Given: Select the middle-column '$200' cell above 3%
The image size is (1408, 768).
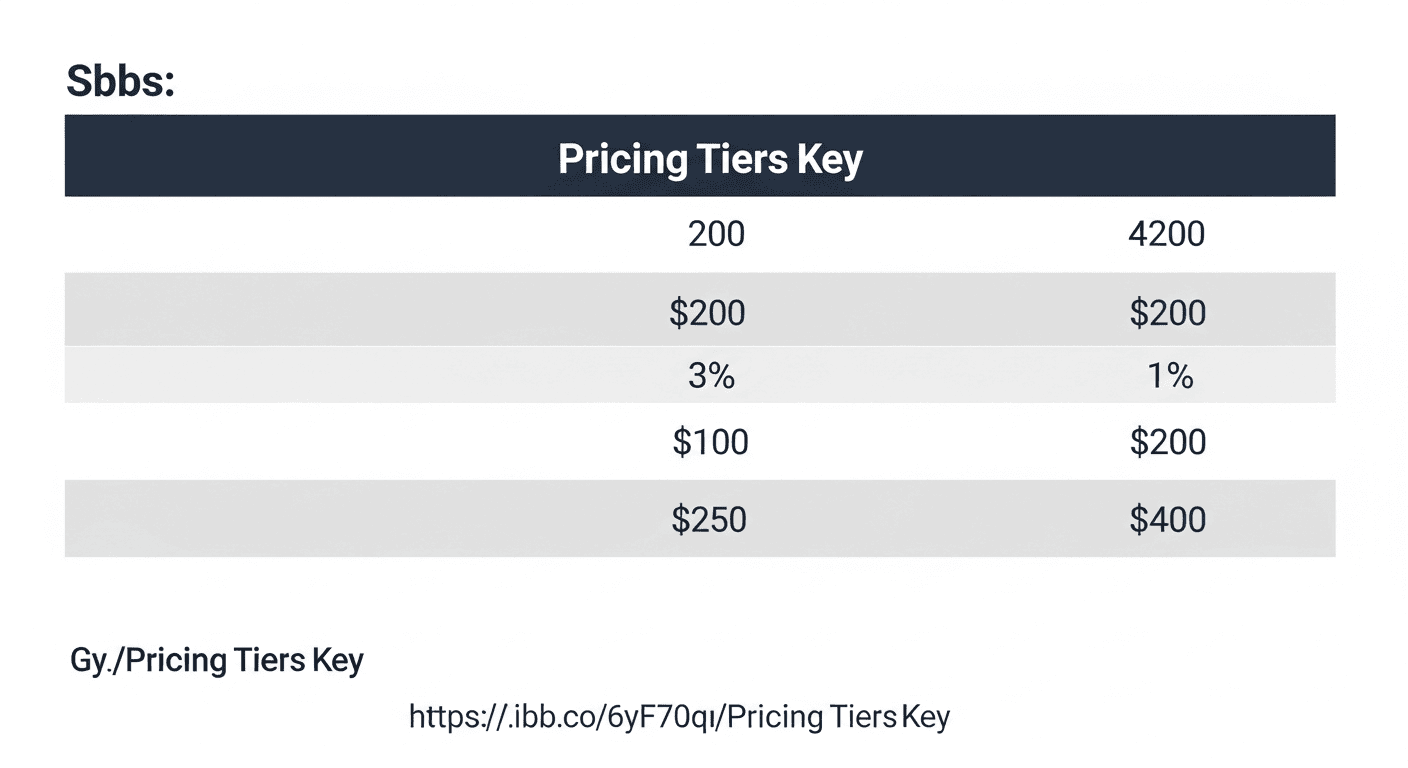Looking at the screenshot, I should (707, 313).
